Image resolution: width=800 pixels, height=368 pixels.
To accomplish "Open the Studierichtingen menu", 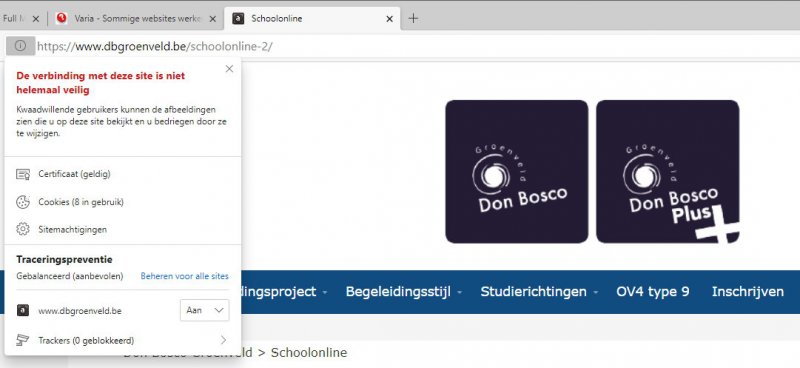I will (533, 292).
